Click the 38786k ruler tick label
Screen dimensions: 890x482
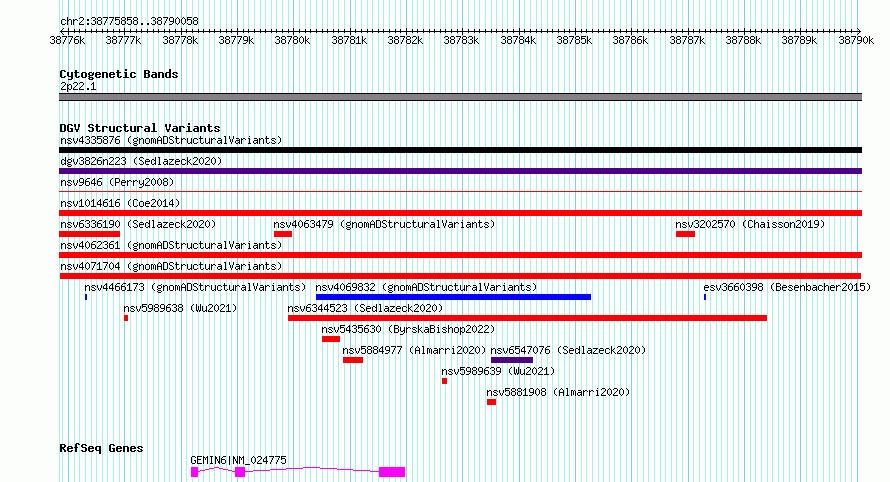[x=630, y=40]
